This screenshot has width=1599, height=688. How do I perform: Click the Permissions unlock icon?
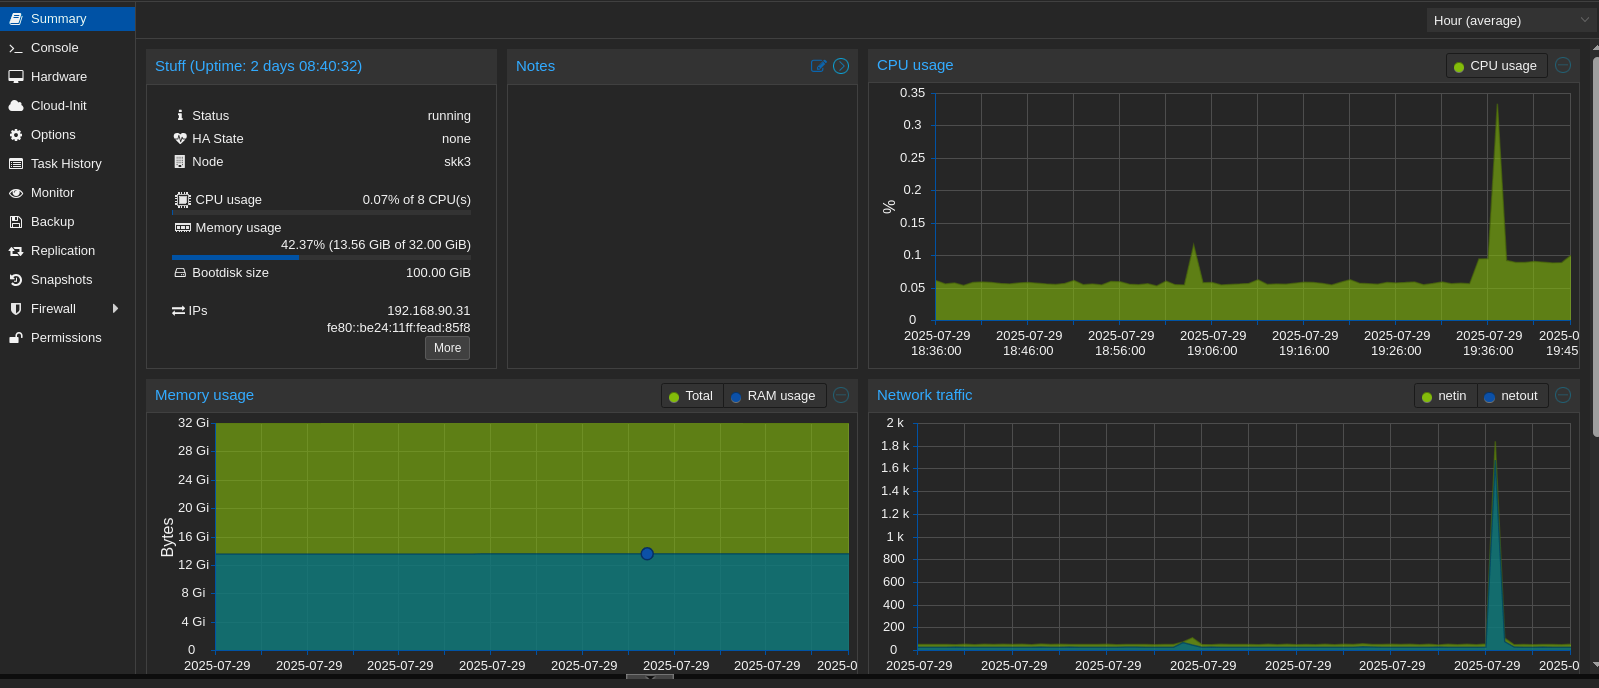click(16, 338)
